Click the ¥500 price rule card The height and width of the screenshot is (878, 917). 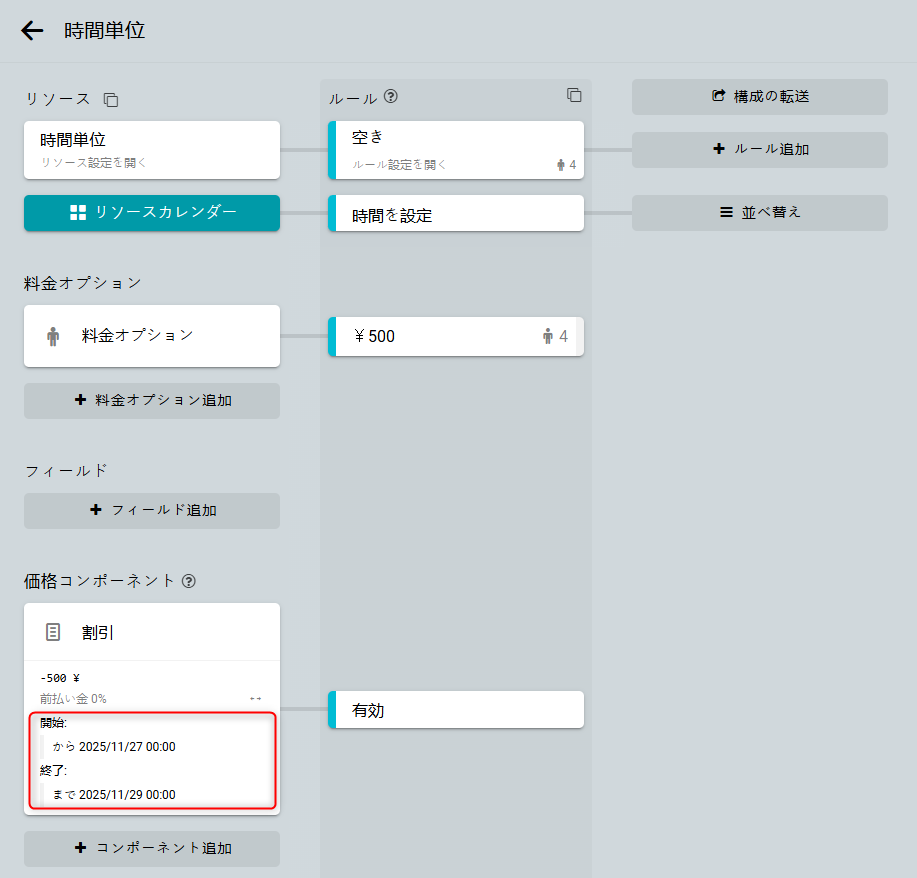click(456, 336)
